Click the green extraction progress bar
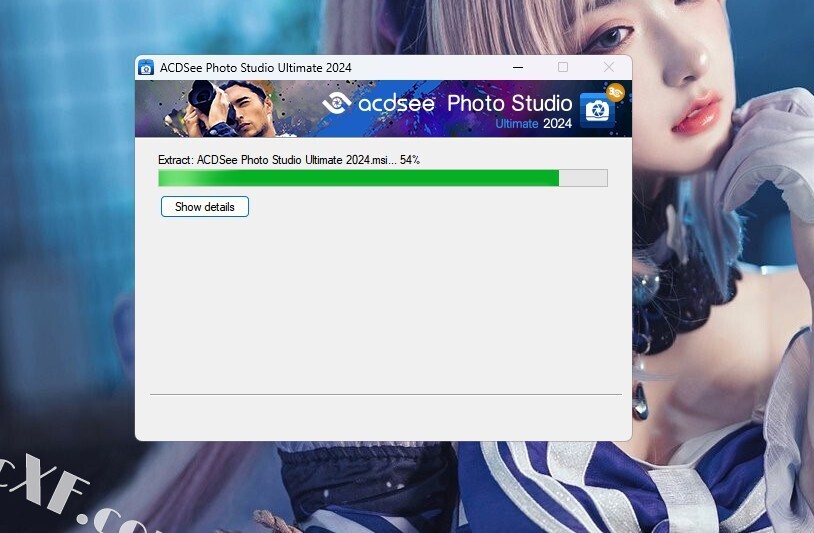The width and height of the screenshot is (814, 533). pos(383,178)
